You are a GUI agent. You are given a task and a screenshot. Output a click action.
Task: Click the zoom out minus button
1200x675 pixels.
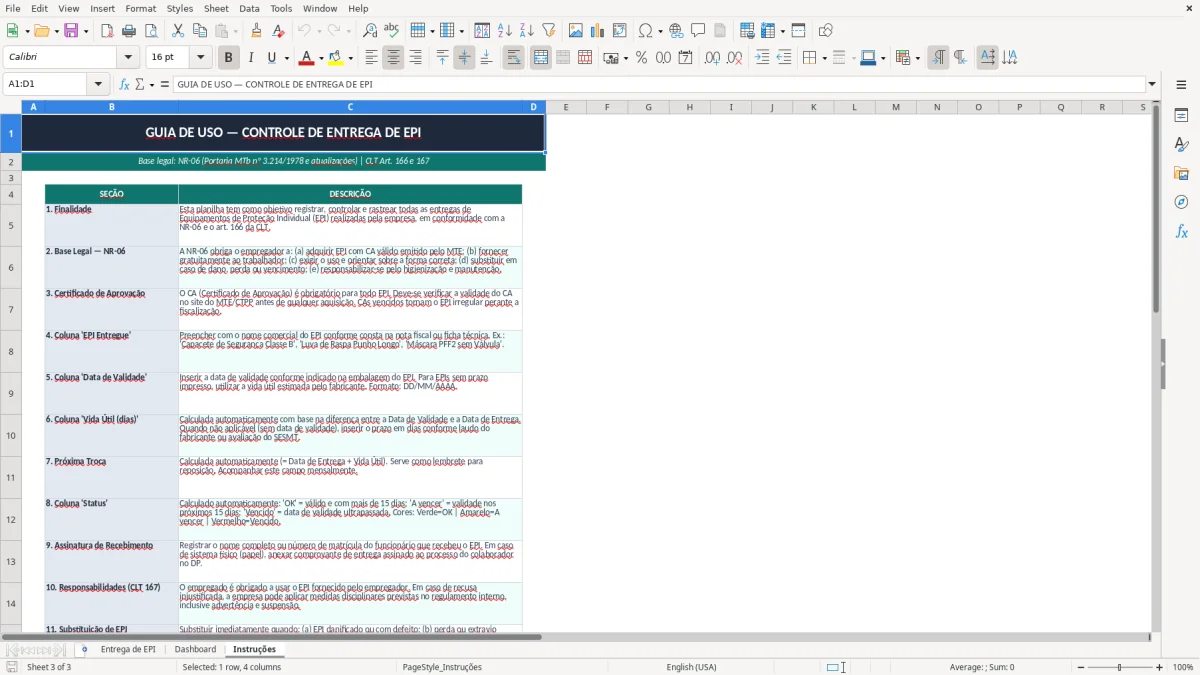click(x=1079, y=667)
